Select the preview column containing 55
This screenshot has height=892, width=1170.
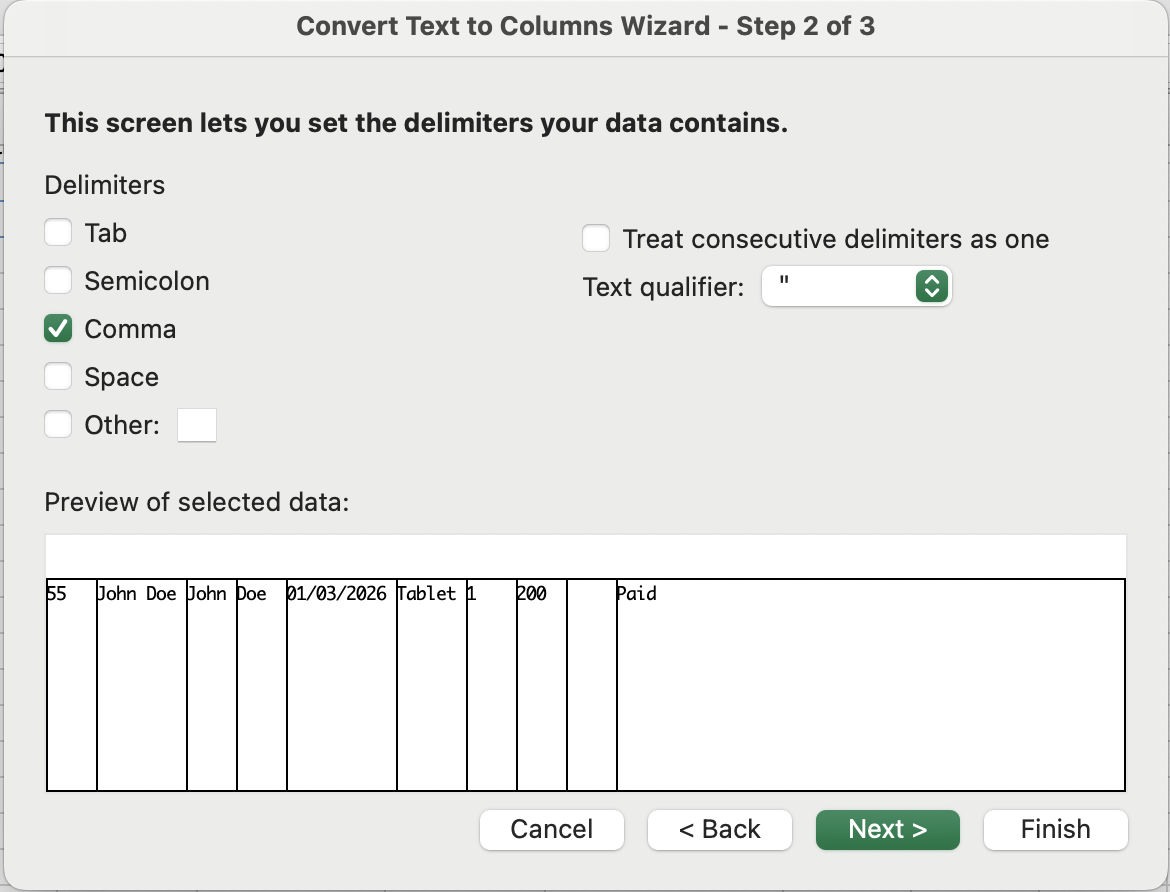tap(71, 680)
